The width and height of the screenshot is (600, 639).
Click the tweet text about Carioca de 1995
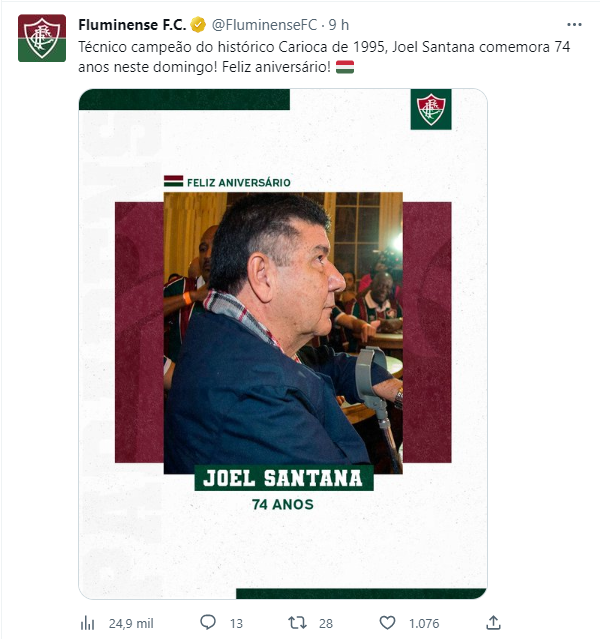324,57
